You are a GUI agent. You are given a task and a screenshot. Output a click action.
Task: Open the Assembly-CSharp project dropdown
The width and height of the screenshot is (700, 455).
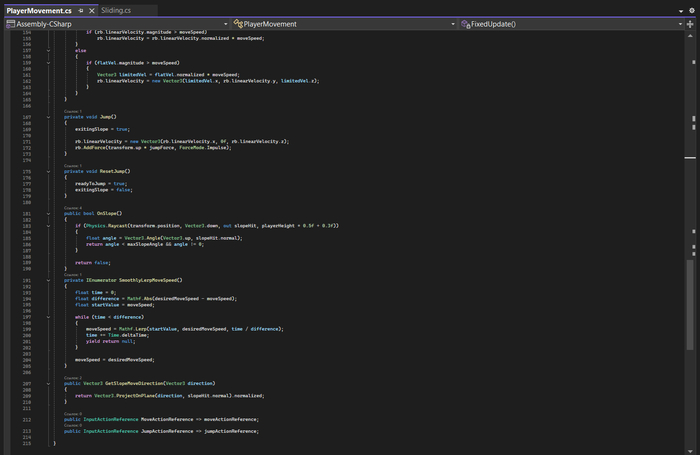tap(115, 23)
